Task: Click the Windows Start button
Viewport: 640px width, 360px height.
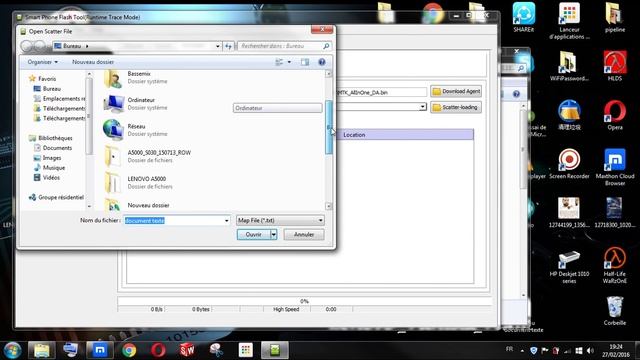Action: tap(12, 350)
